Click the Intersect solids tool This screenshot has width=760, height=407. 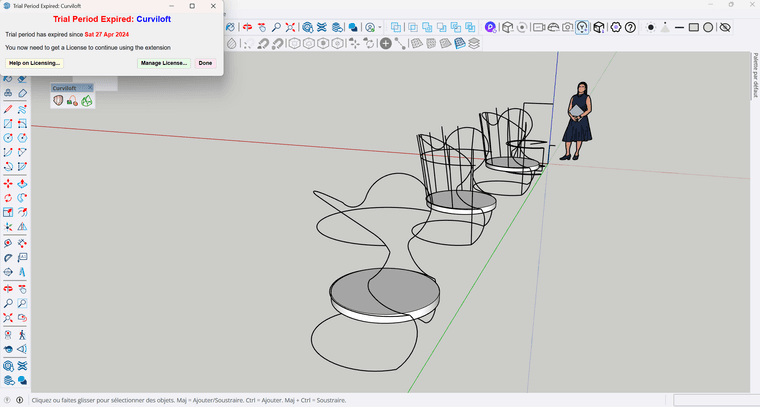[x=413, y=27]
